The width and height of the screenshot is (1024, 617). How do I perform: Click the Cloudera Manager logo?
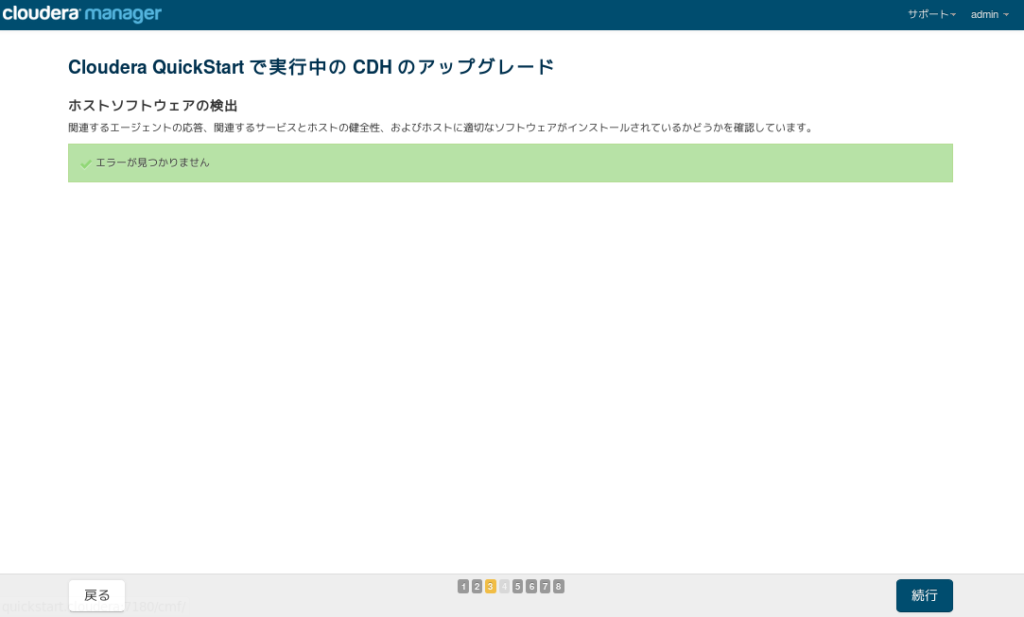82,14
